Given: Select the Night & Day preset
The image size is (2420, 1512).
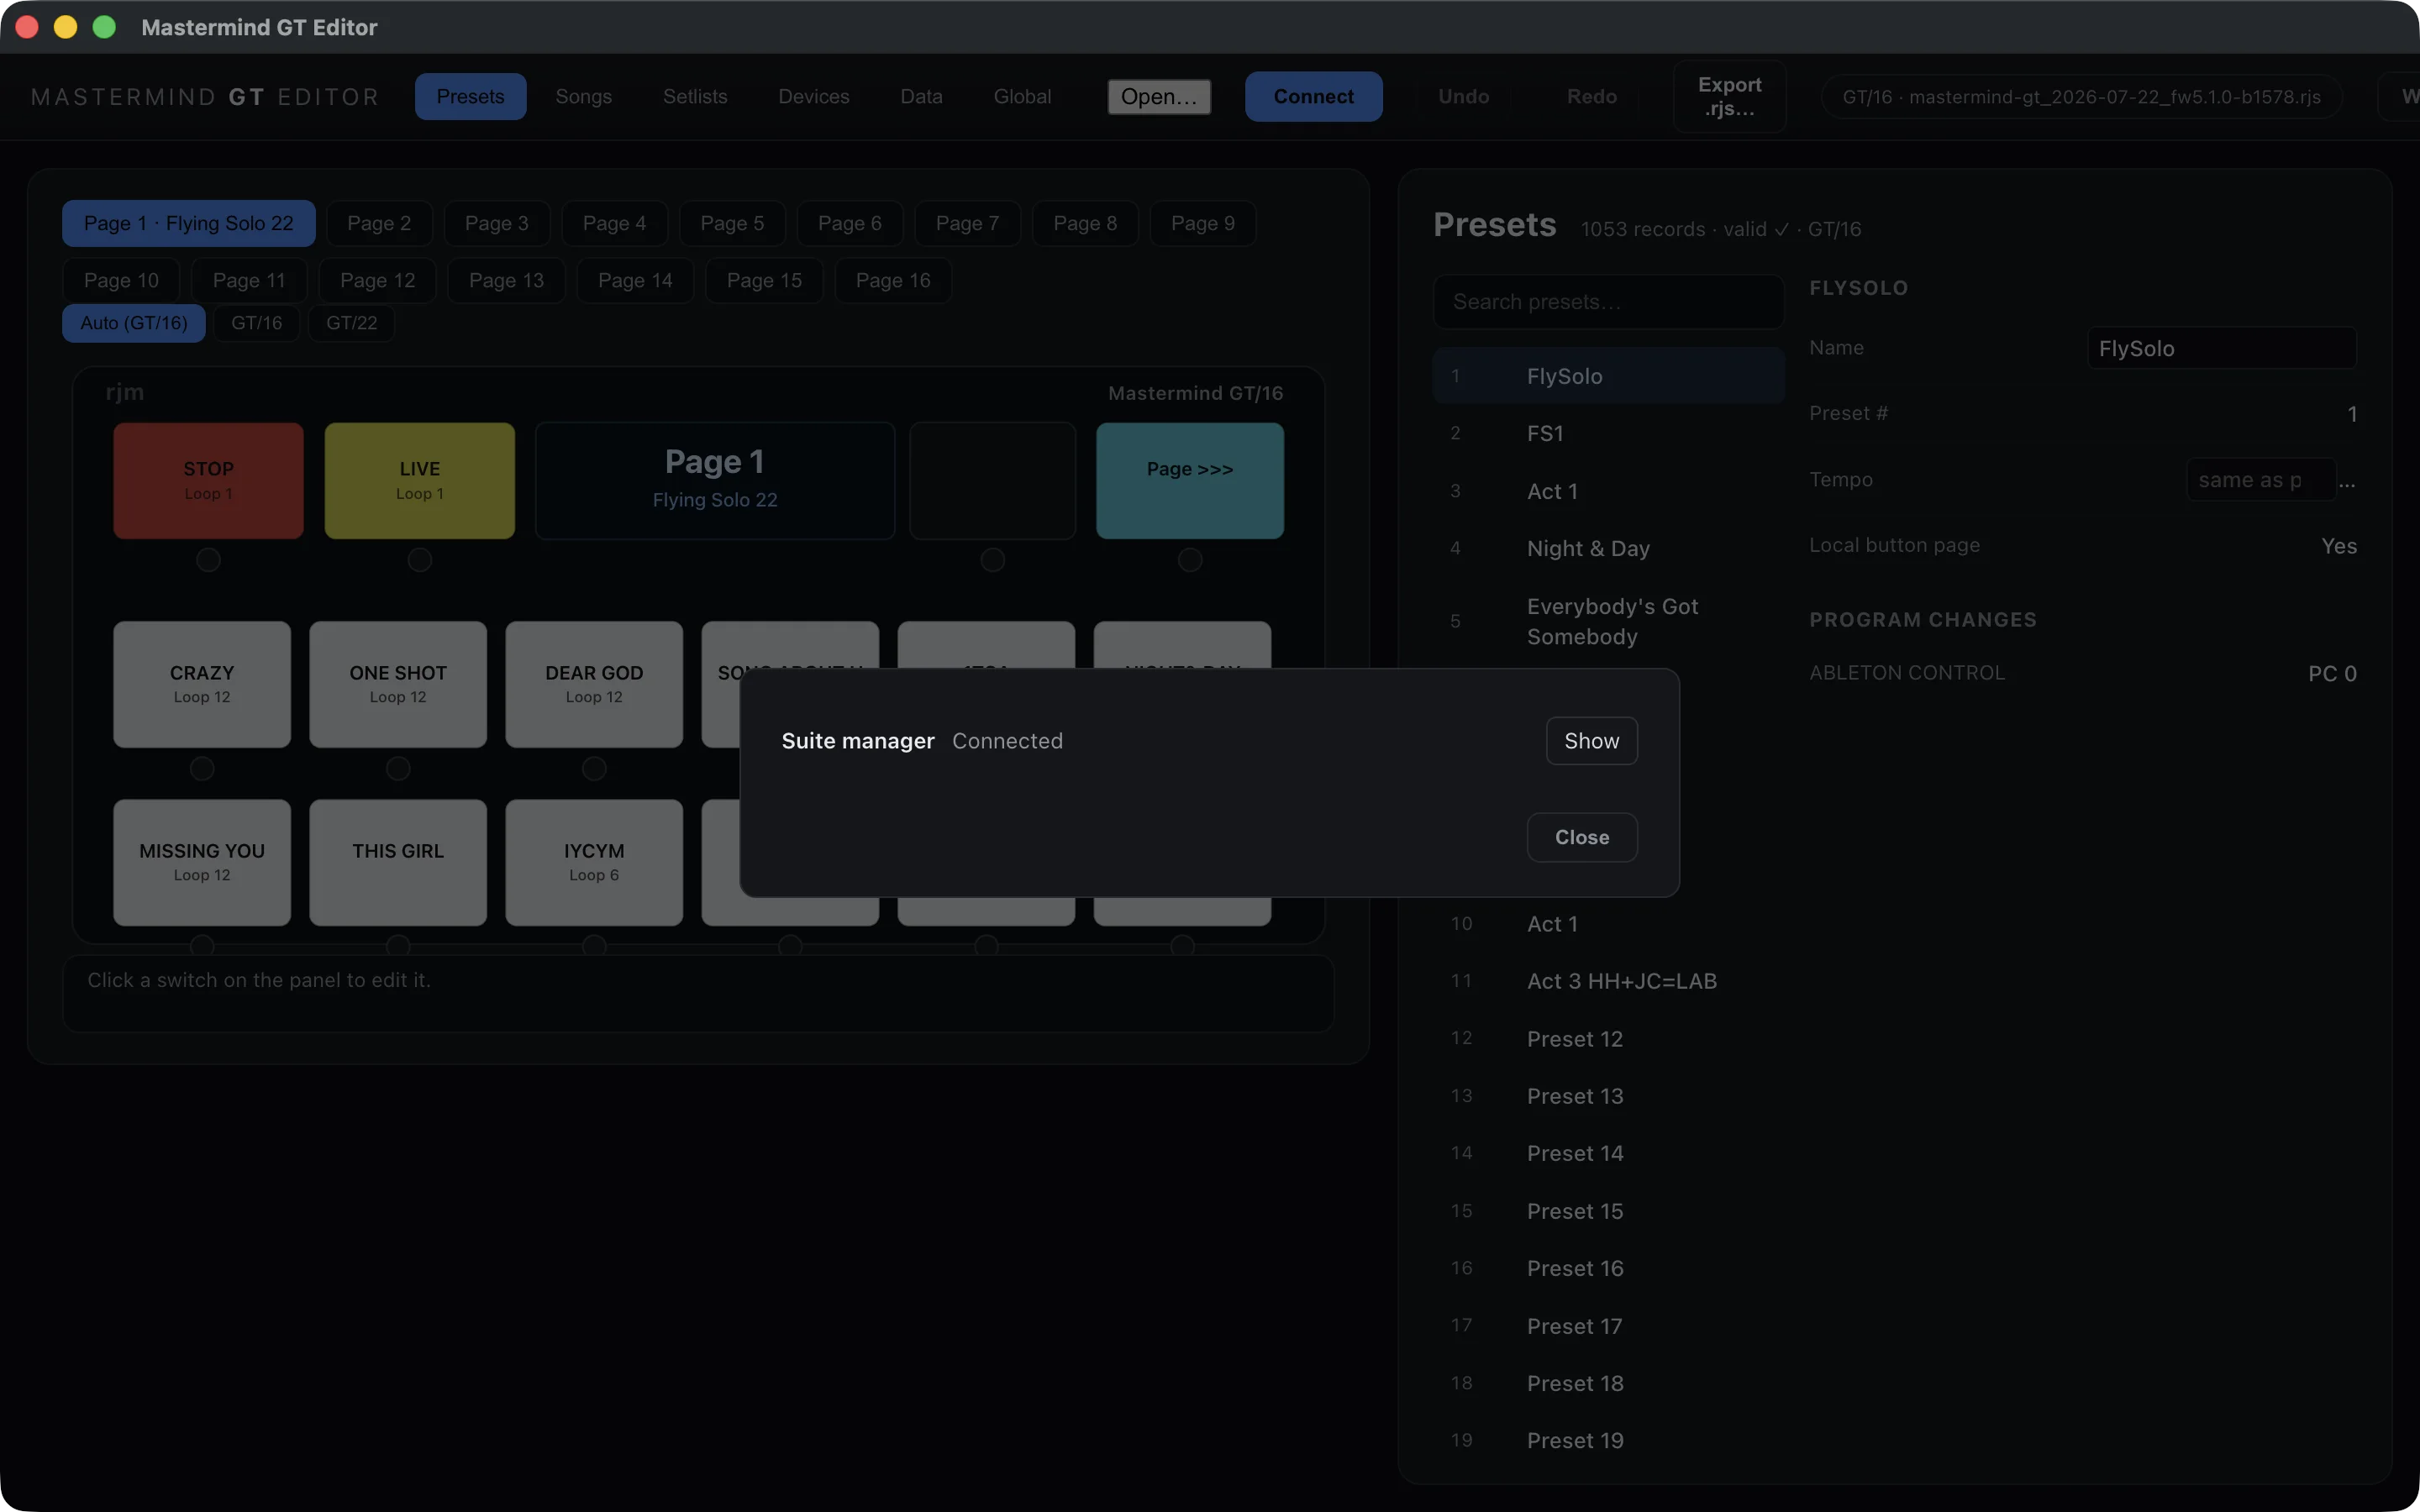Looking at the screenshot, I should [1608, 548].
